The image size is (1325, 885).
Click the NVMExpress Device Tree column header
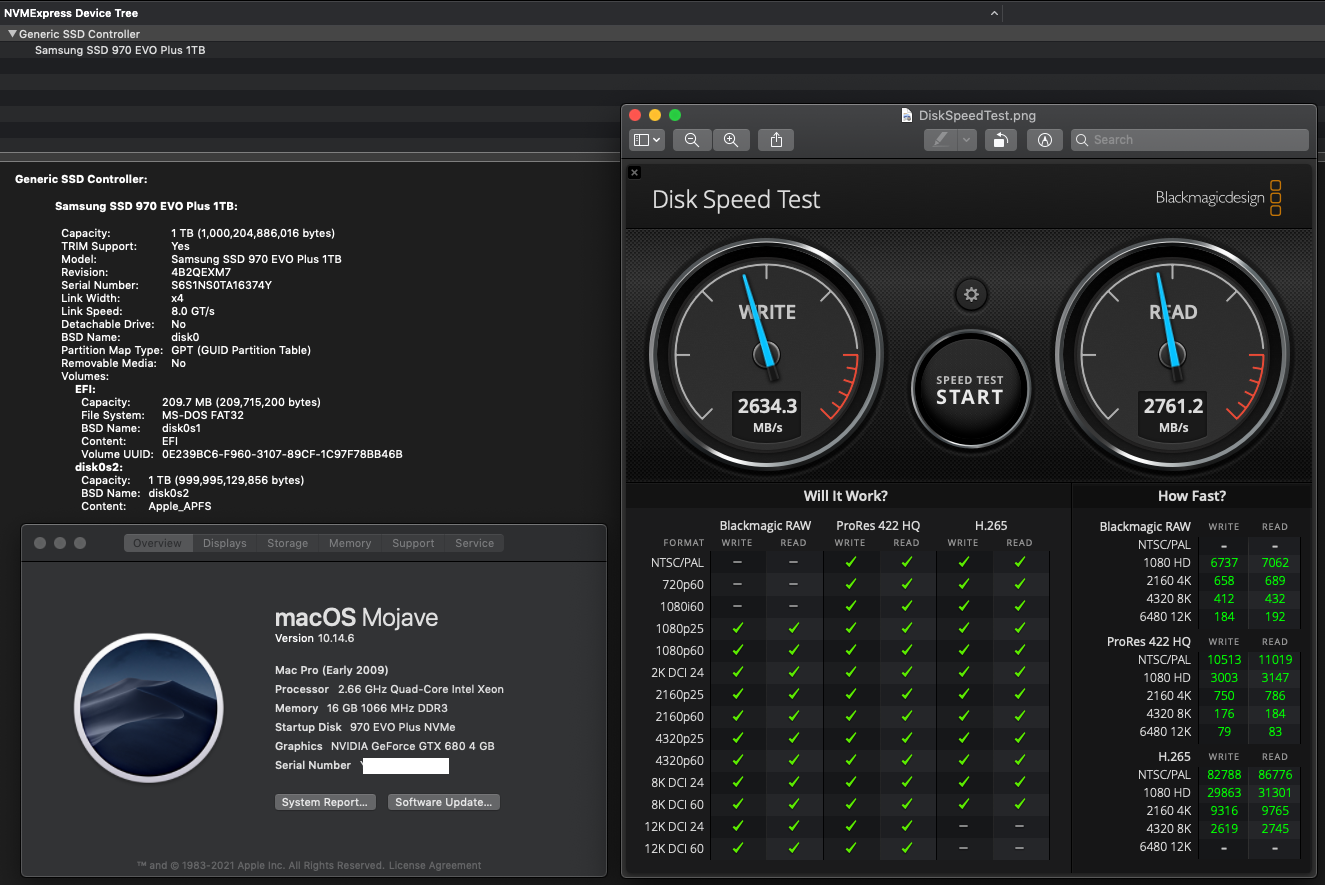click(x=71, y=13)
